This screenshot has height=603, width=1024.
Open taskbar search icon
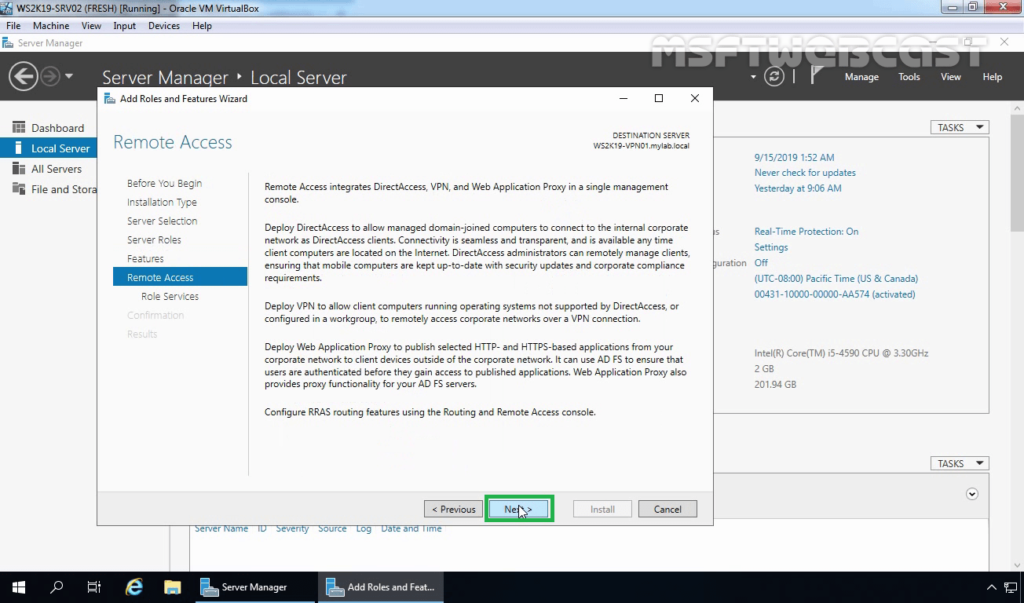(56, 587)
